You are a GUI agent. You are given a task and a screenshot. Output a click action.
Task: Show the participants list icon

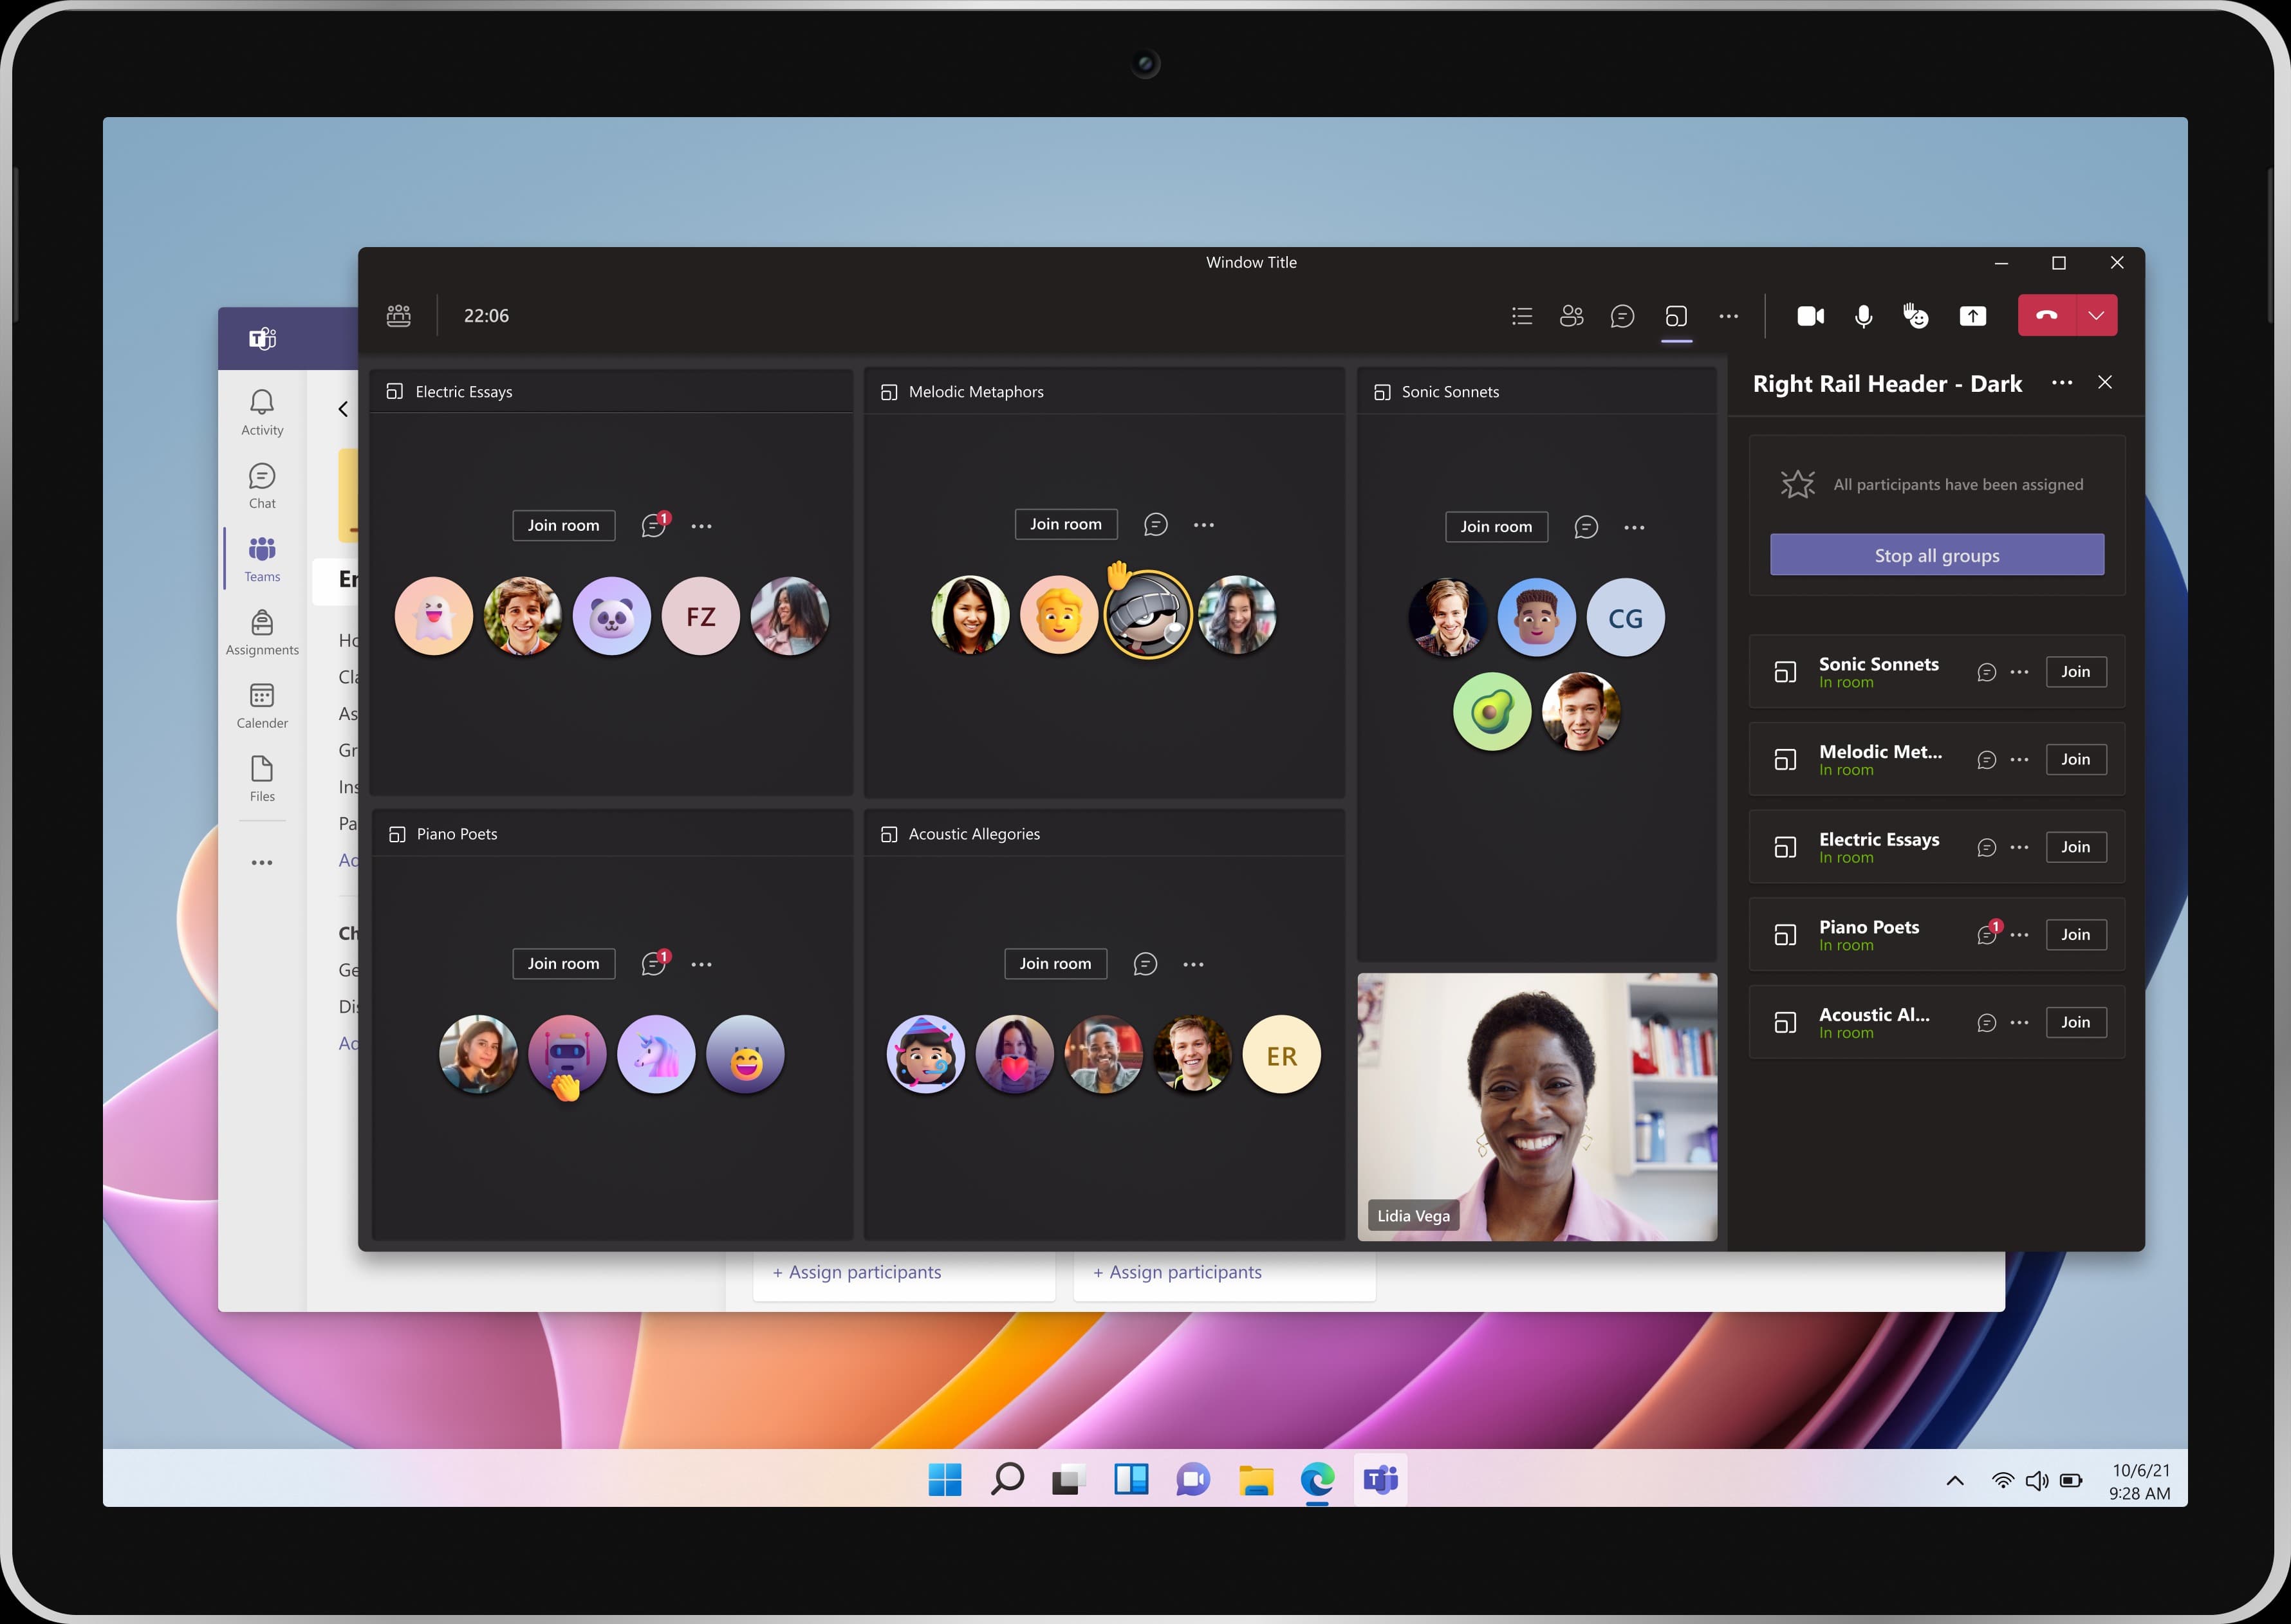coord(1571,315)
